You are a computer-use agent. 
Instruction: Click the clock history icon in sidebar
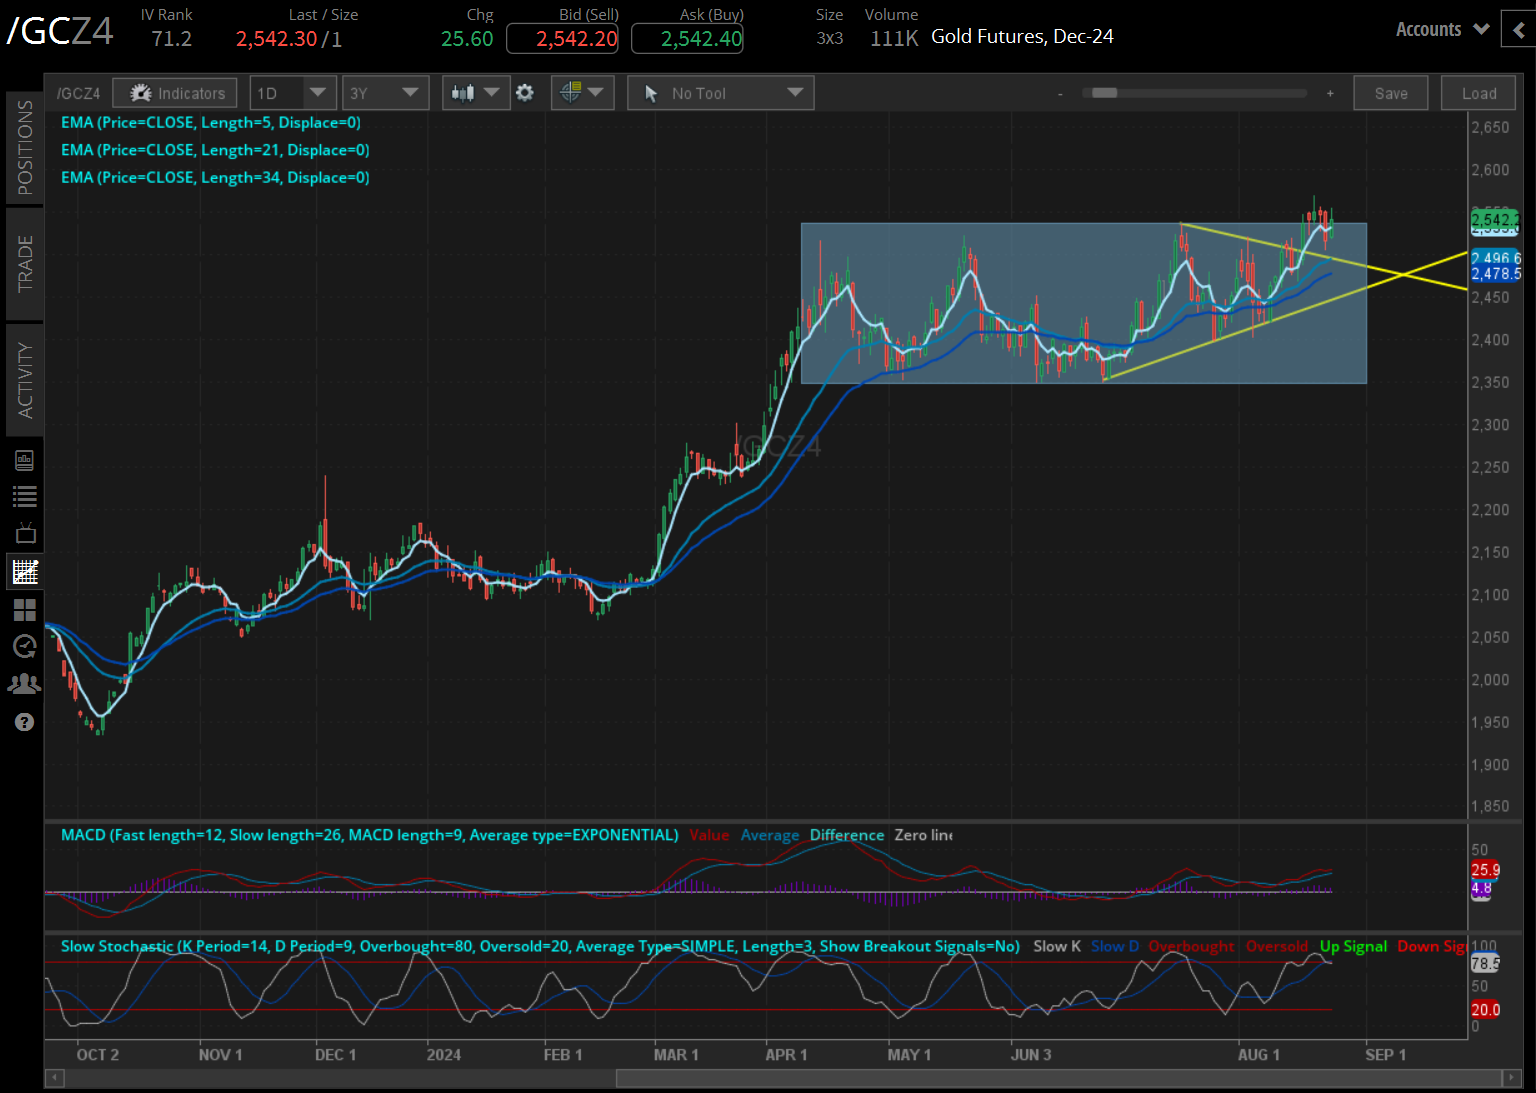coord(25,646)
